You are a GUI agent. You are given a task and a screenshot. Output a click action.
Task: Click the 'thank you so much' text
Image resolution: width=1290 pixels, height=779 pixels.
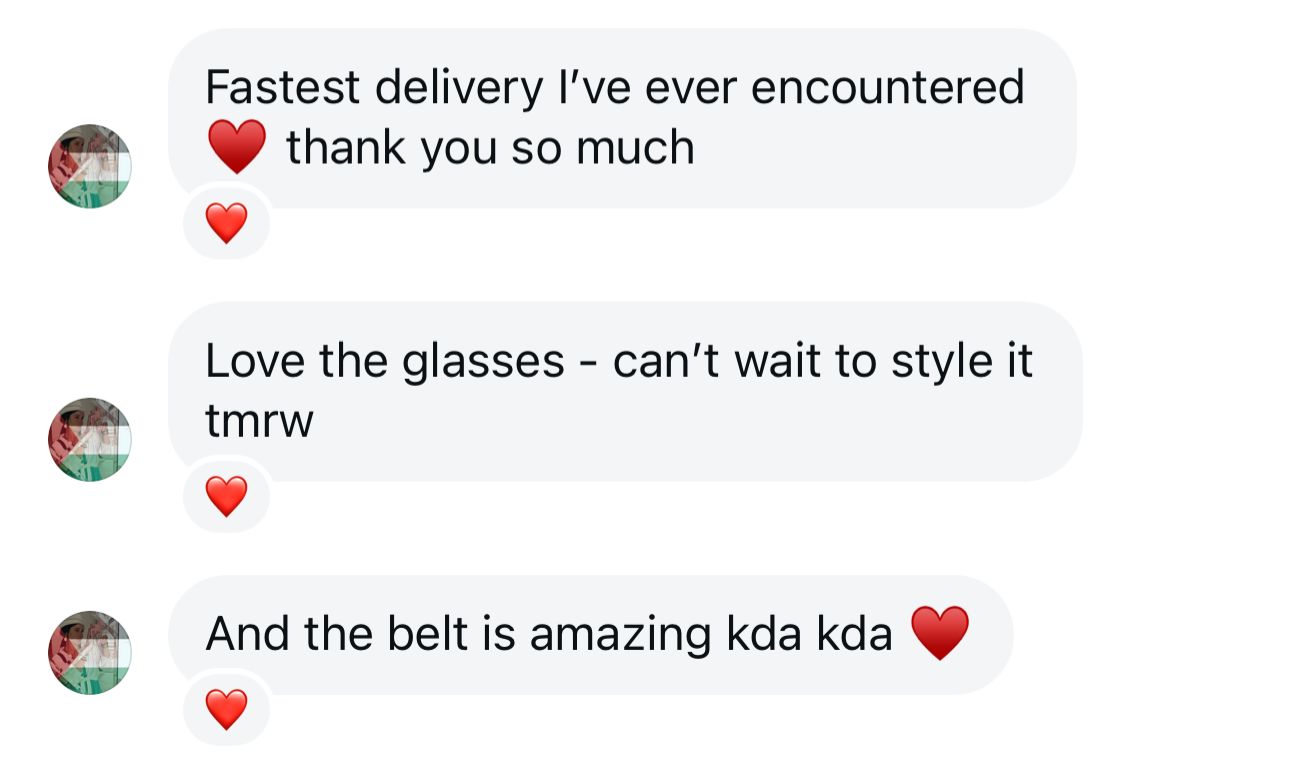pyautogui.click(x=490, y=148)
